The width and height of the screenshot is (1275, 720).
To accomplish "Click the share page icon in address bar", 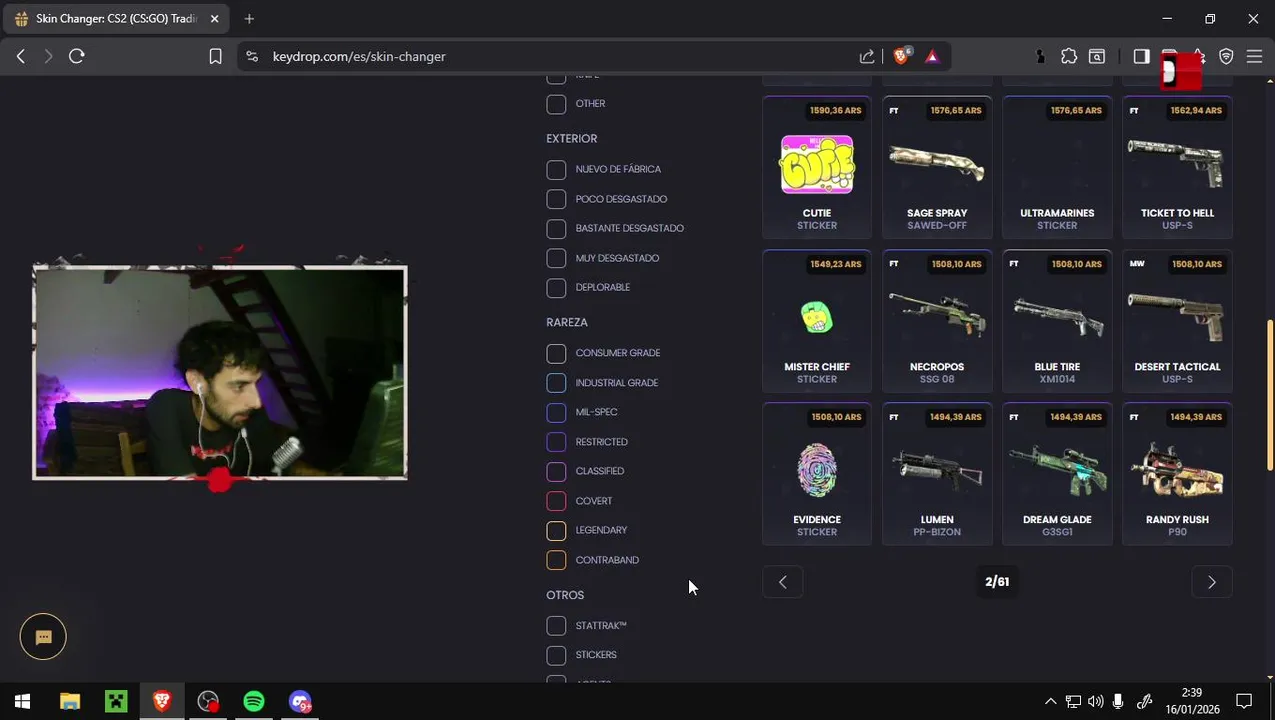I will [867, 57].
